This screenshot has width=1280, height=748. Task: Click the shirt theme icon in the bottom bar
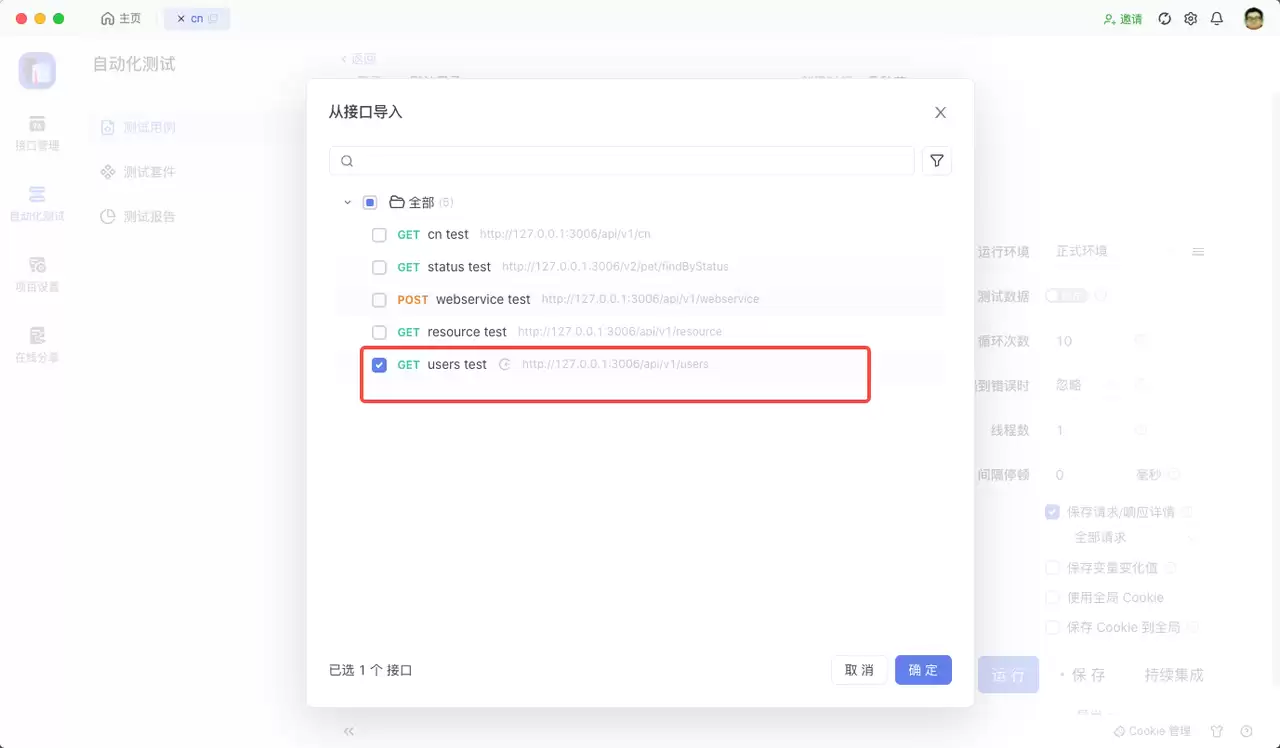point(1217,732)
